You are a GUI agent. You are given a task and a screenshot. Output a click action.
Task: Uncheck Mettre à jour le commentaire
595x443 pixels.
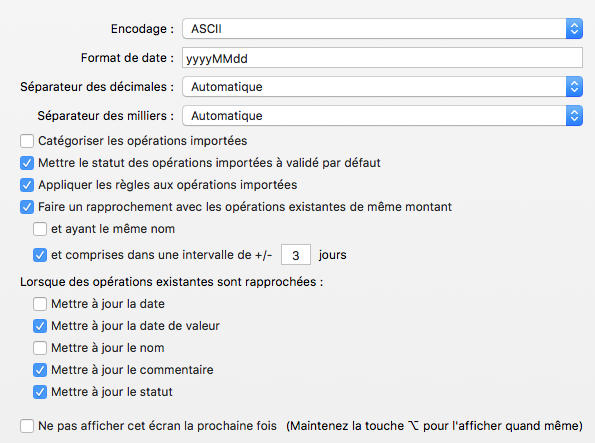coord(40,370)
